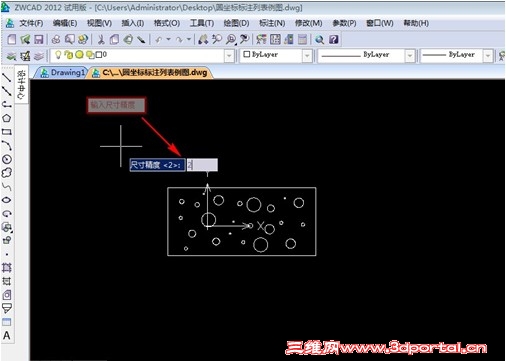Redo the last undone action

[x=180, y=40]
